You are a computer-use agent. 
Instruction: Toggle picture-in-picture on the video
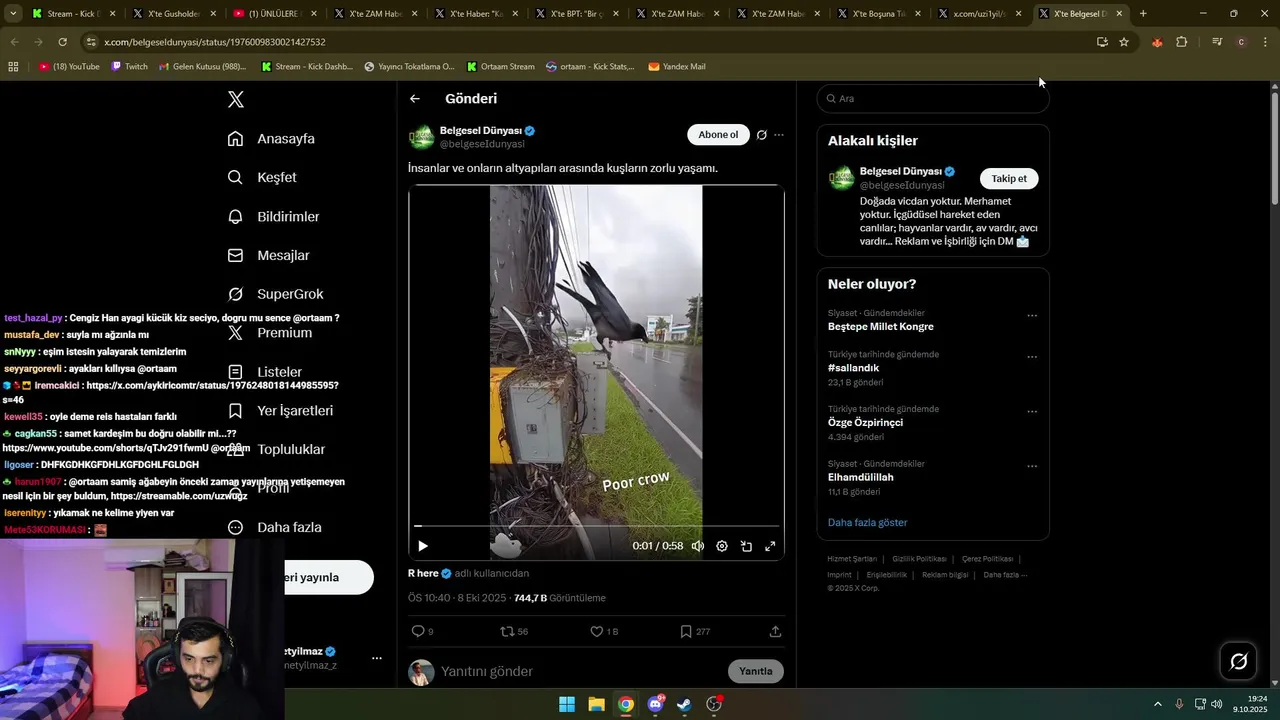[x=746, y=546]
